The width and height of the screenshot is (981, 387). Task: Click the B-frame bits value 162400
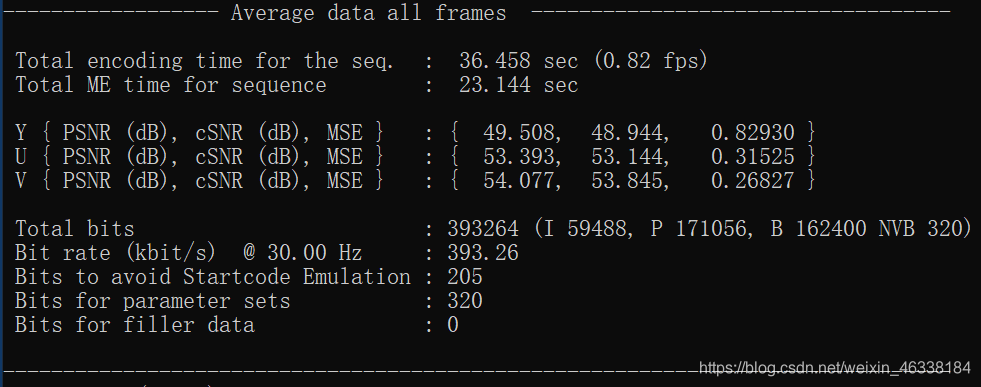click(831, 229)
